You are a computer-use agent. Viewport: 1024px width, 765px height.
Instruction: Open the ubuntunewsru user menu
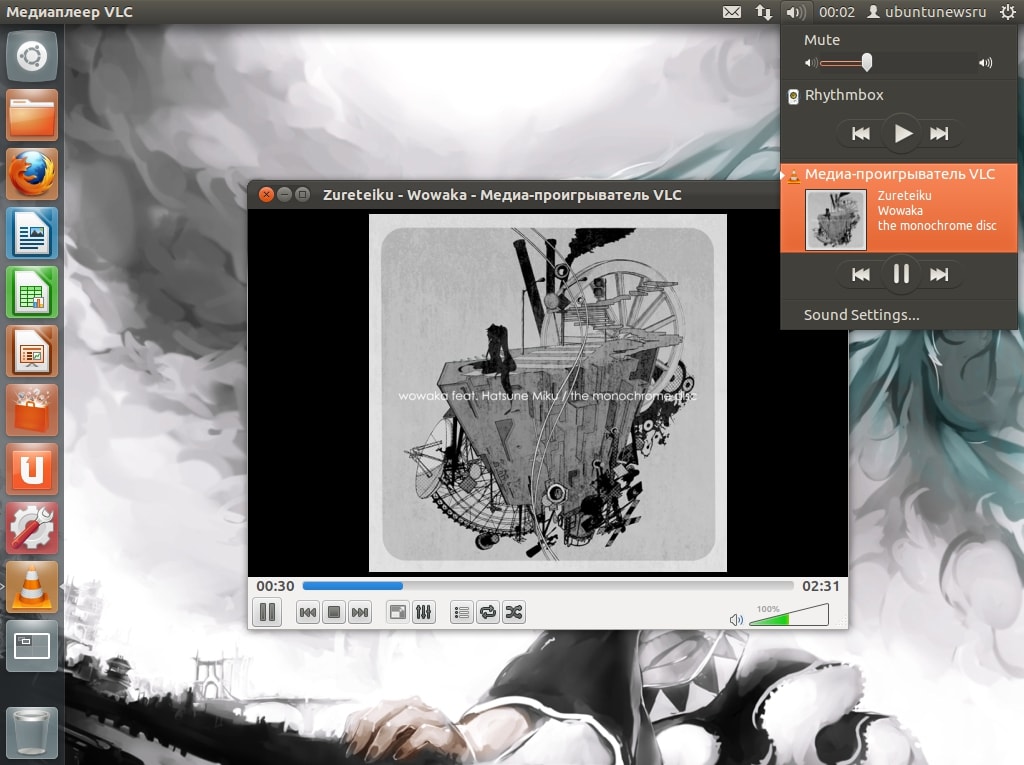(x=927, y=12)
